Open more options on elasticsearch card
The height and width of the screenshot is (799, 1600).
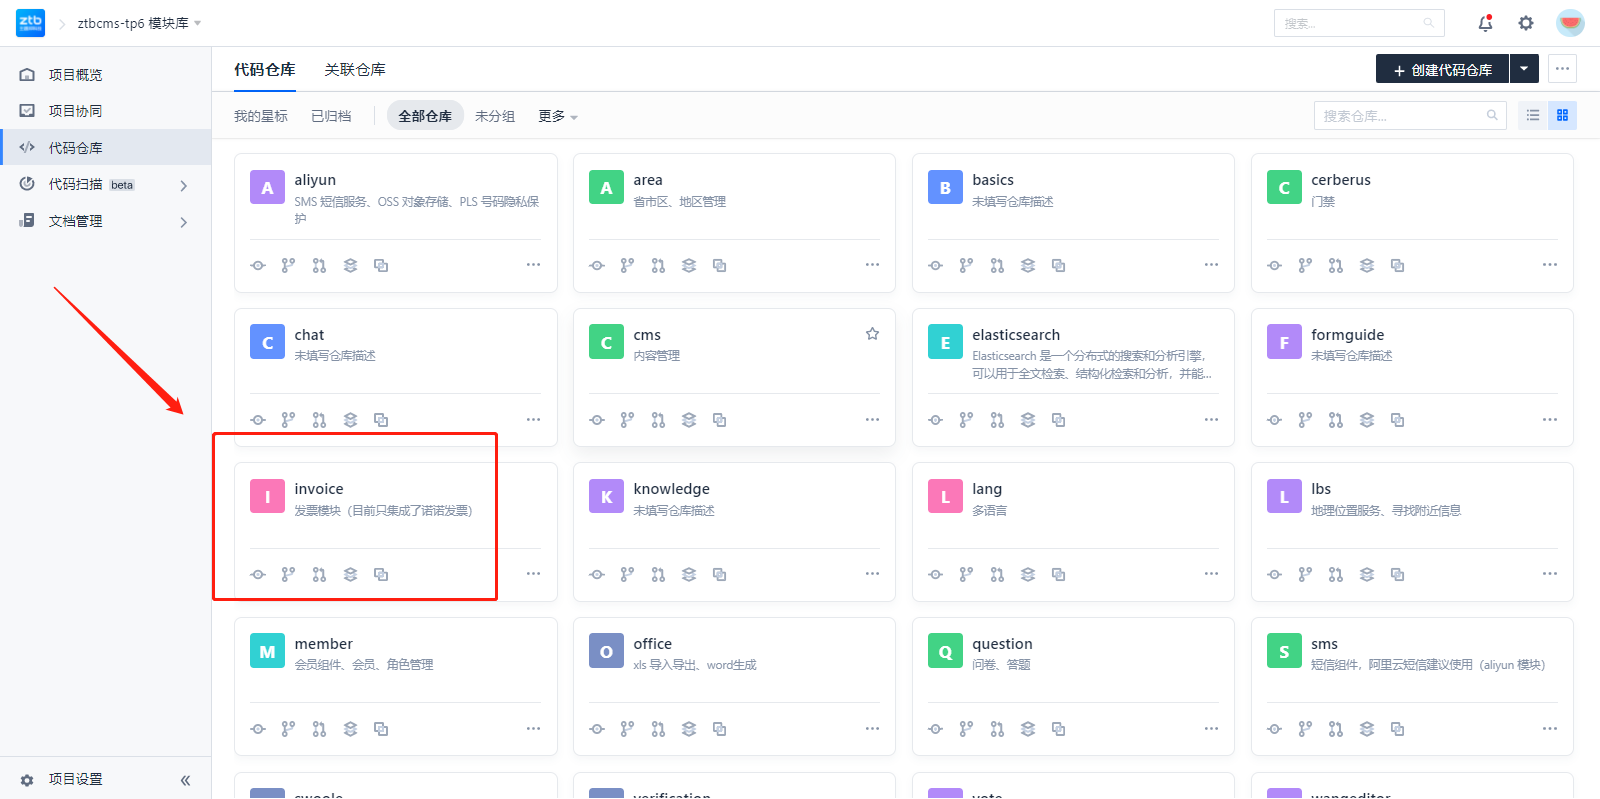pos(1211,420)
